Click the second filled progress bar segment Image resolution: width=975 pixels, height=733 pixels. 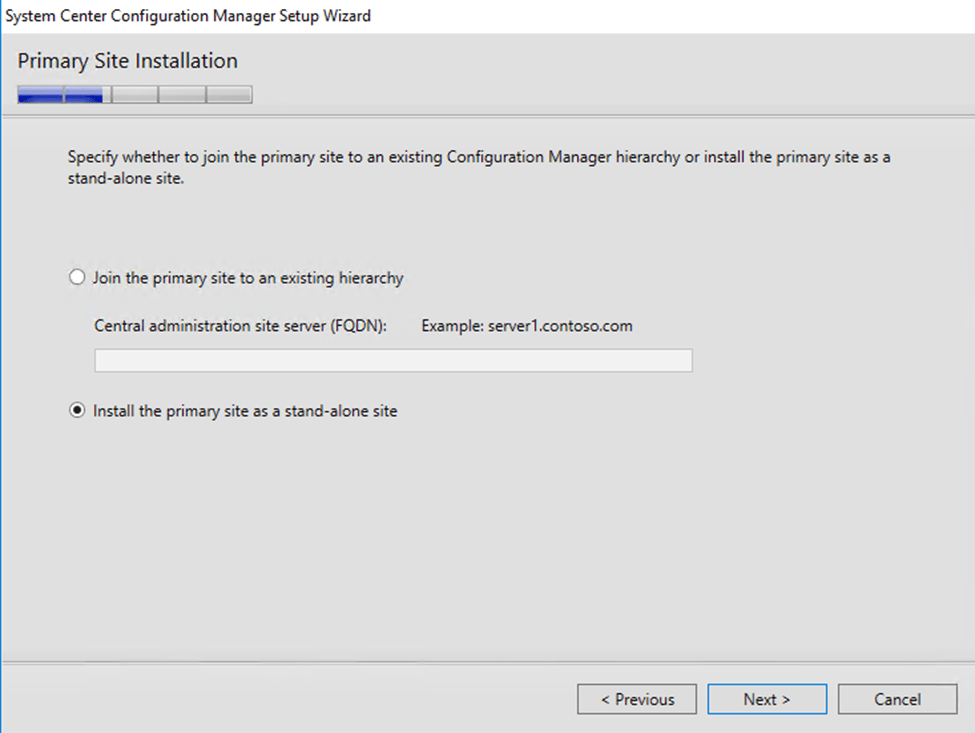click(x=84, y=96)
